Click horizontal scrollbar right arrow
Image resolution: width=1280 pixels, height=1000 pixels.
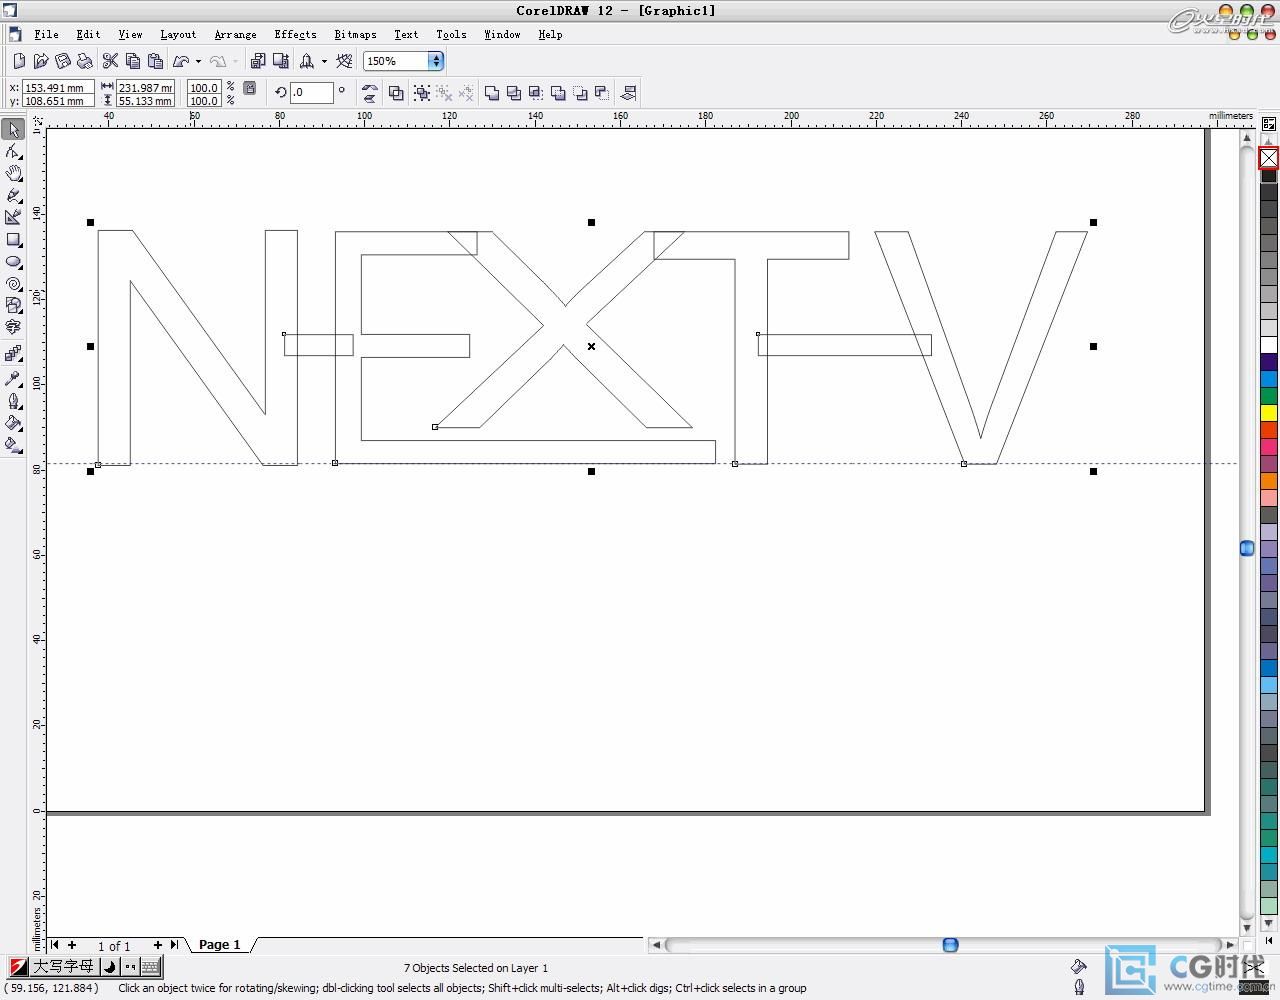coord(1230,944)
